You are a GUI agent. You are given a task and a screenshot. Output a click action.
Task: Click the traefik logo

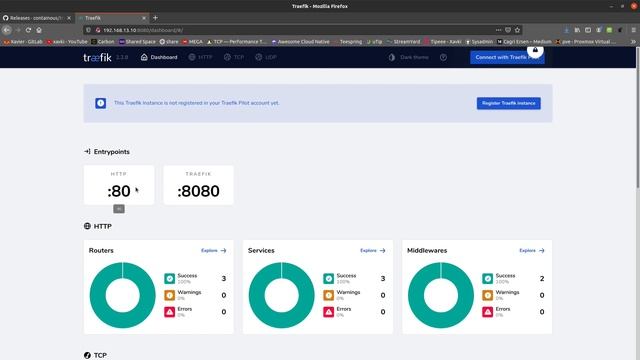(97, 57)
